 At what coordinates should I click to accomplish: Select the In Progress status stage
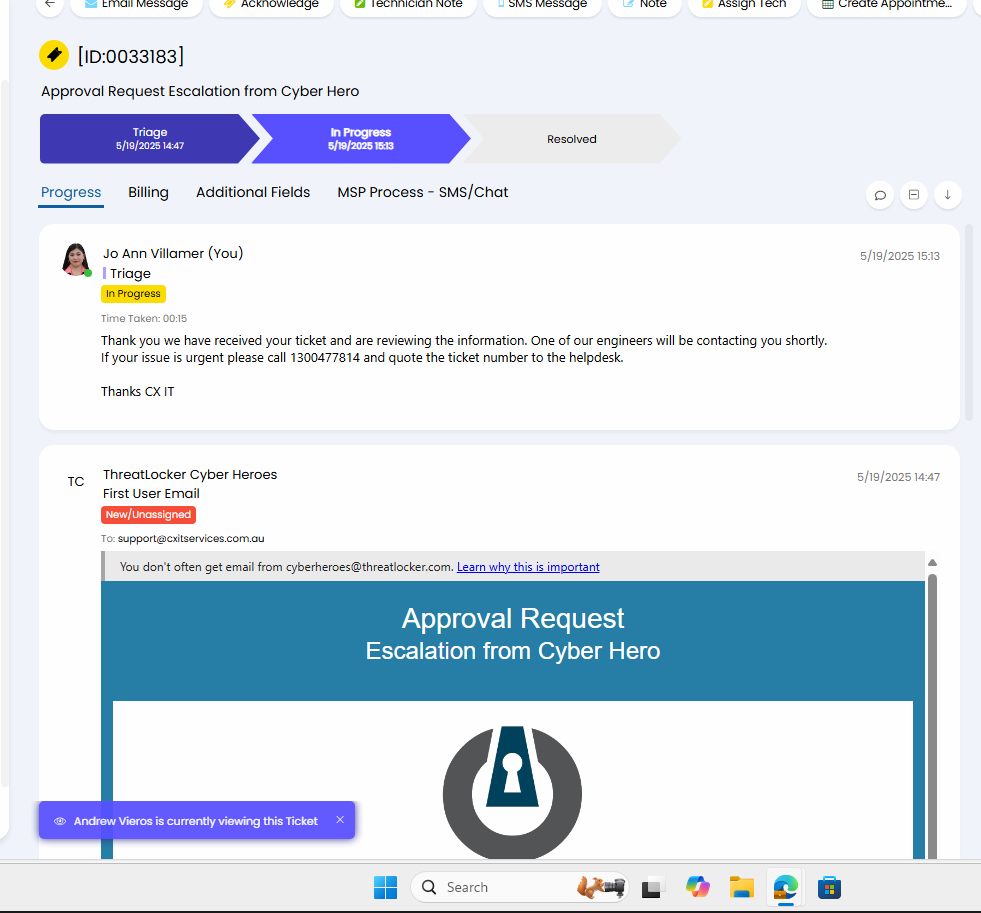pos(361,138)
